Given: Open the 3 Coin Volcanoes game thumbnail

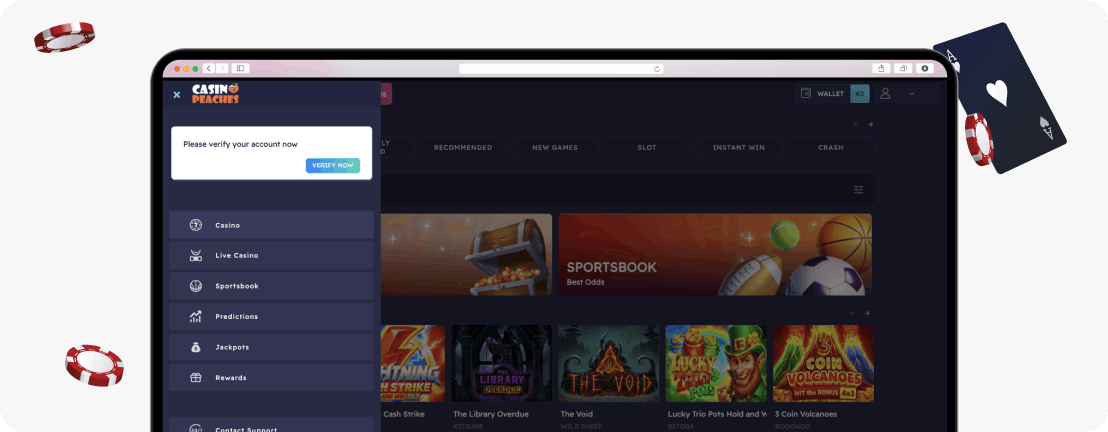Looking at the screenshot, I should (823, 363).
